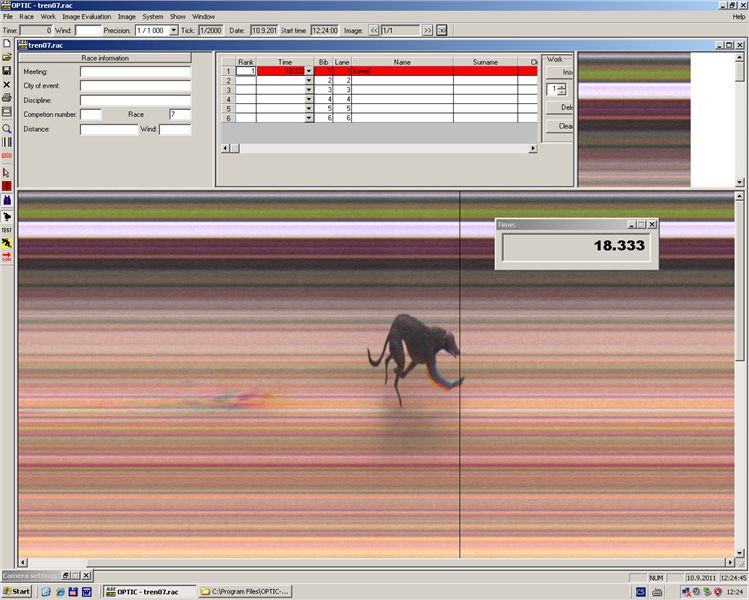This screenshot has height=600, width=749.
Task: Select the Rank cell in row 1
Action: point(246,71)
